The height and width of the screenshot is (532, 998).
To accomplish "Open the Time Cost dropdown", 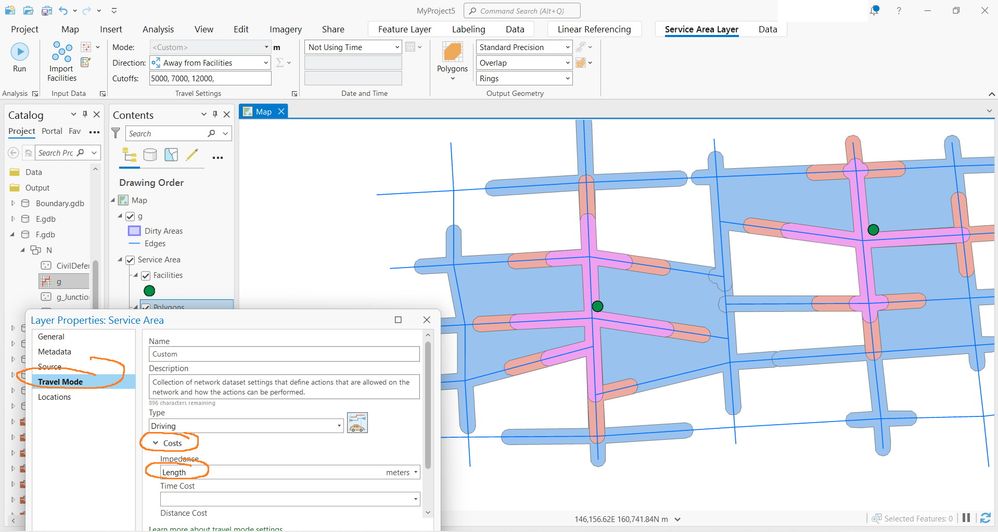I will tap(290, 499).
